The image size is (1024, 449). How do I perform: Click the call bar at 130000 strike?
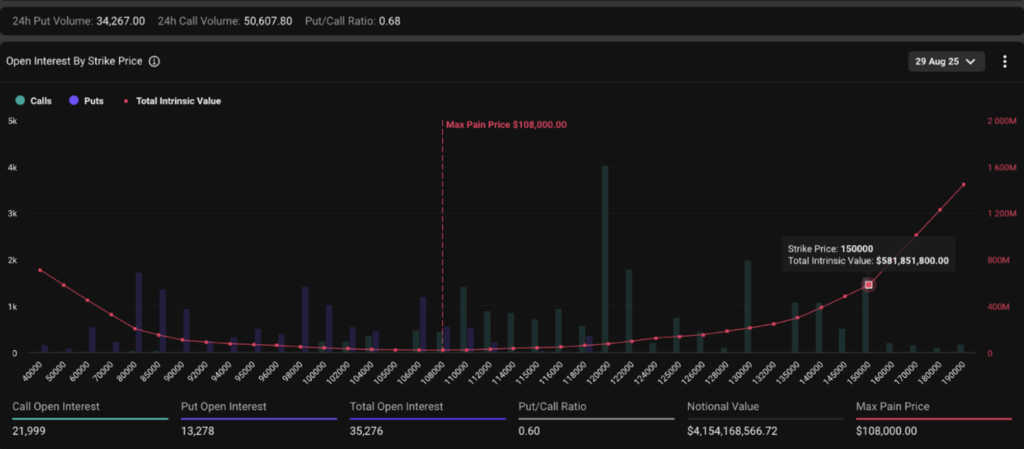(747, 305)
